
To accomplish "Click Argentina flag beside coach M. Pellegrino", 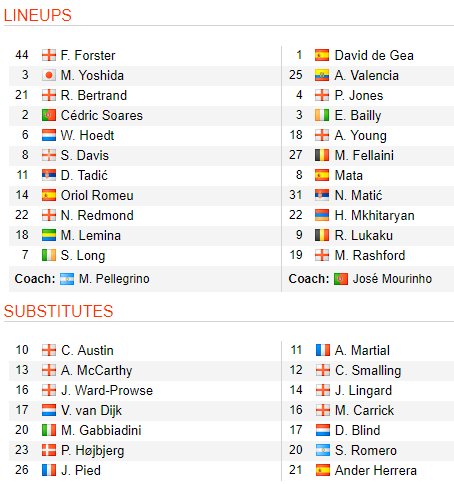I will coord(67,279).
